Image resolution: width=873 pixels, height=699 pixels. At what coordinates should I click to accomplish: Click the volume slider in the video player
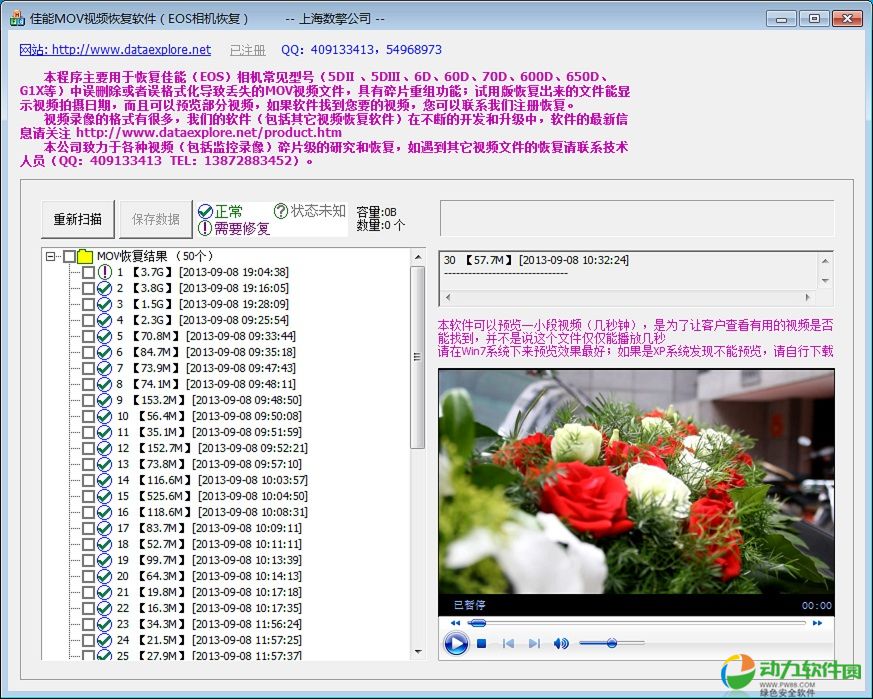(611, 644)
